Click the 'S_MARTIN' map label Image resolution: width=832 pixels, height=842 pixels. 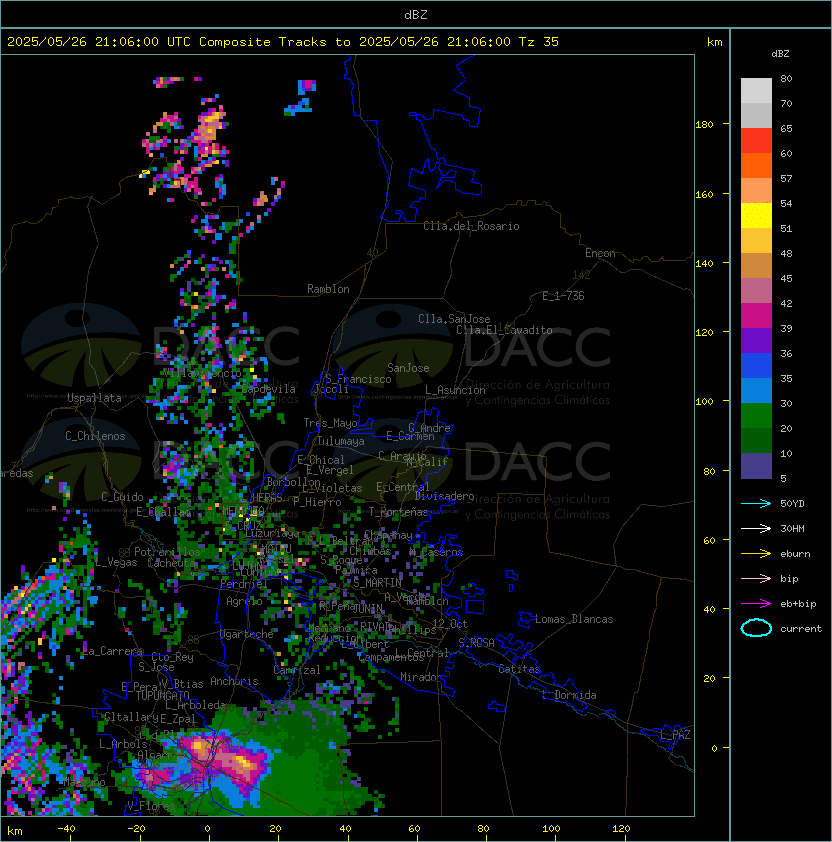[x=378, y=583]
